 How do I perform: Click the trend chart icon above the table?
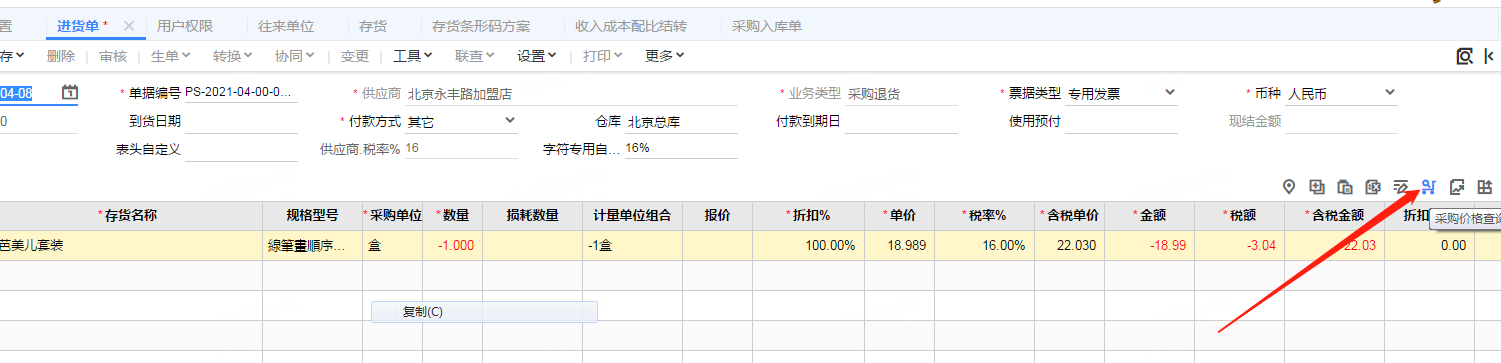(x=1457, y=186)
